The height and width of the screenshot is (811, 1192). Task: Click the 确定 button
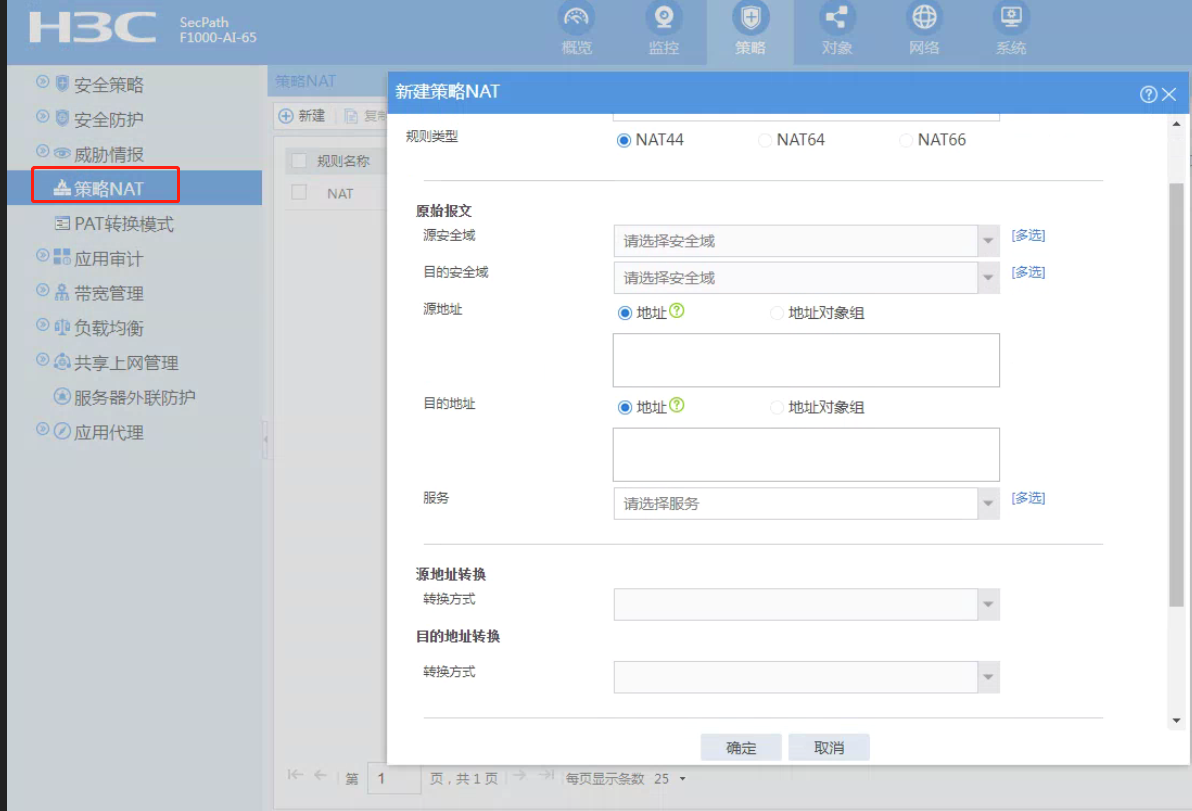(x=741, y=748)
